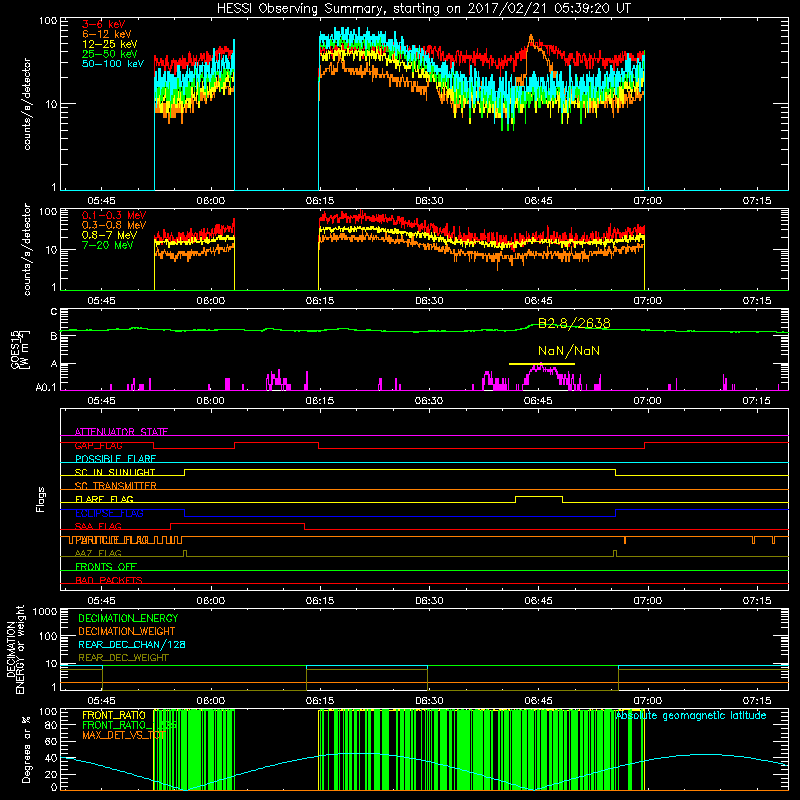
Task: Select the REAR_DEC_WEIGHT legend label
Action: [123, 658]
